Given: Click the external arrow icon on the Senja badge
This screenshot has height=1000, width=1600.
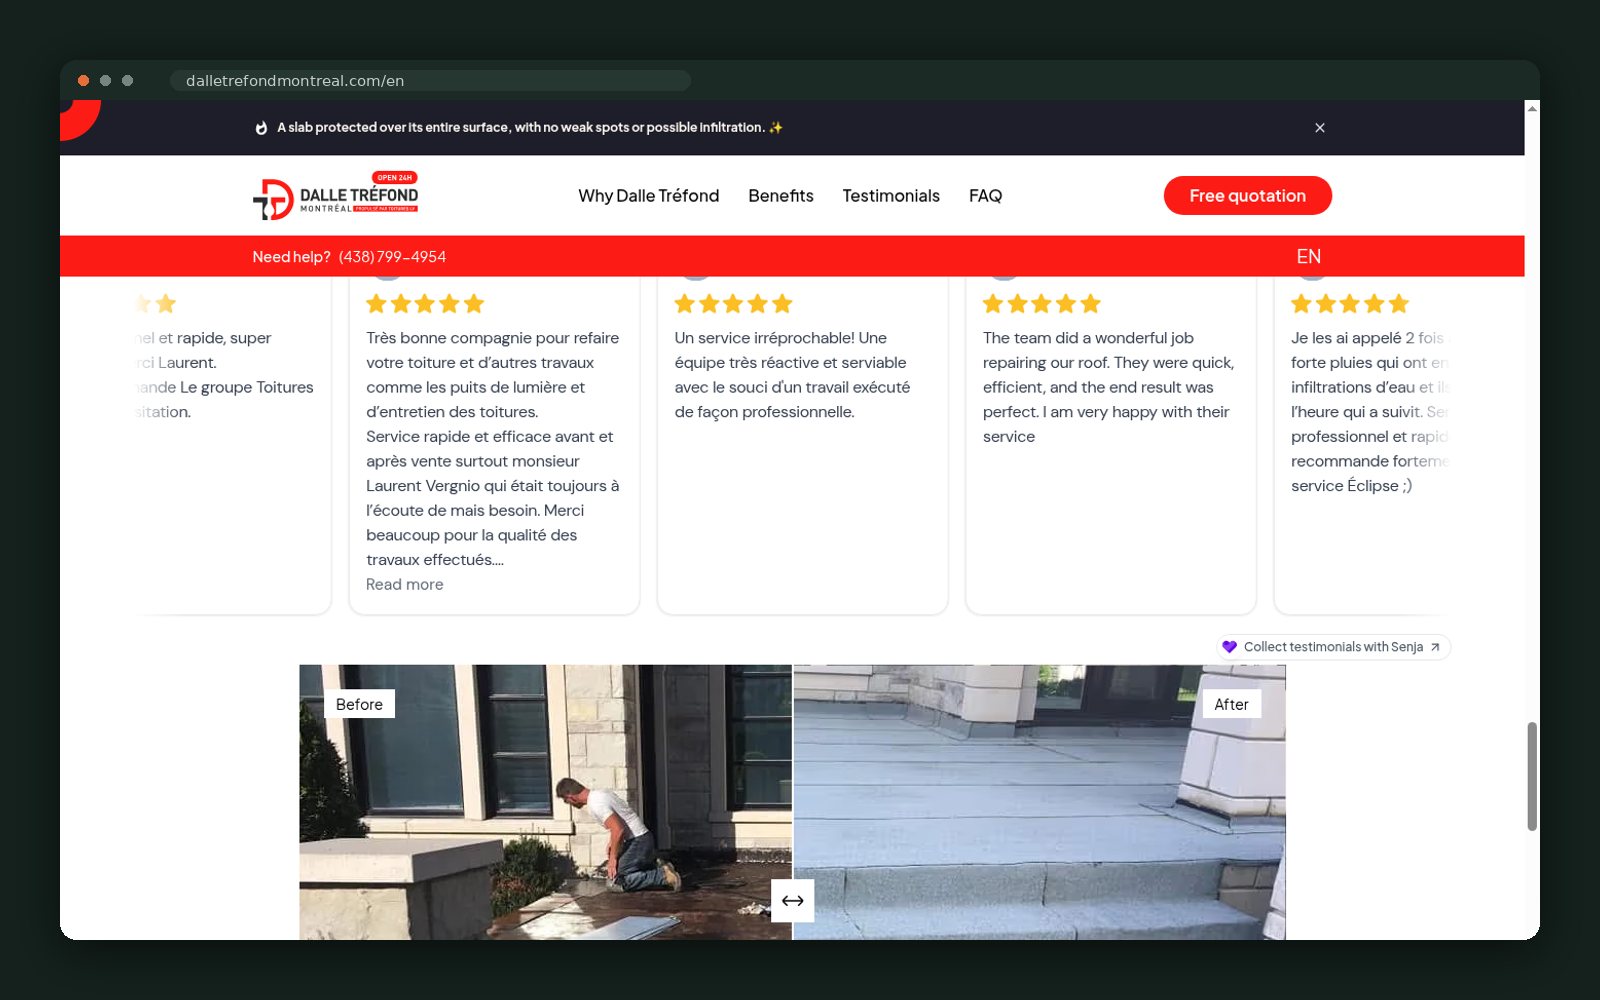Looking at the screenshot, I should pyautogui.click(x=1435, y=647).
